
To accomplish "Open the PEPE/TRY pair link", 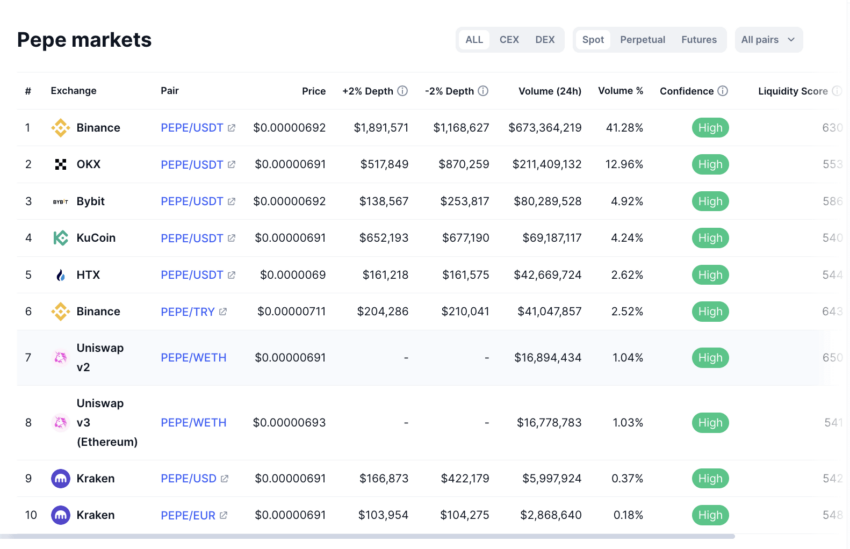I will click(x=188, y=312).
